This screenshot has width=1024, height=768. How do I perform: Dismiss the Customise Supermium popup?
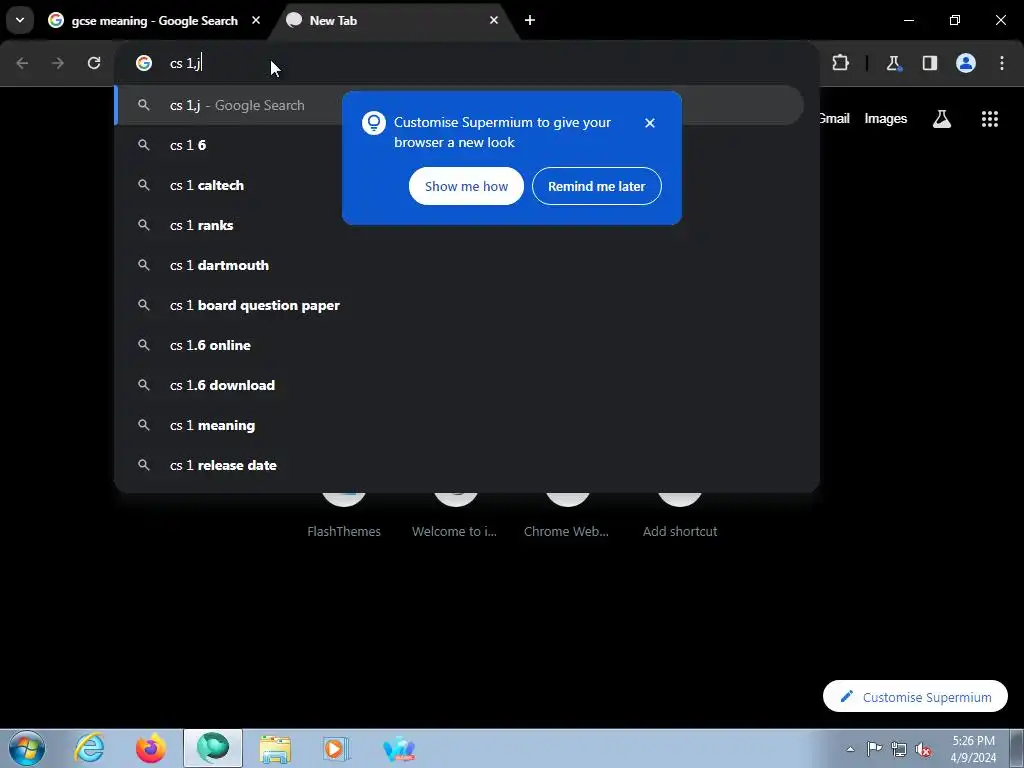(649, 123)
